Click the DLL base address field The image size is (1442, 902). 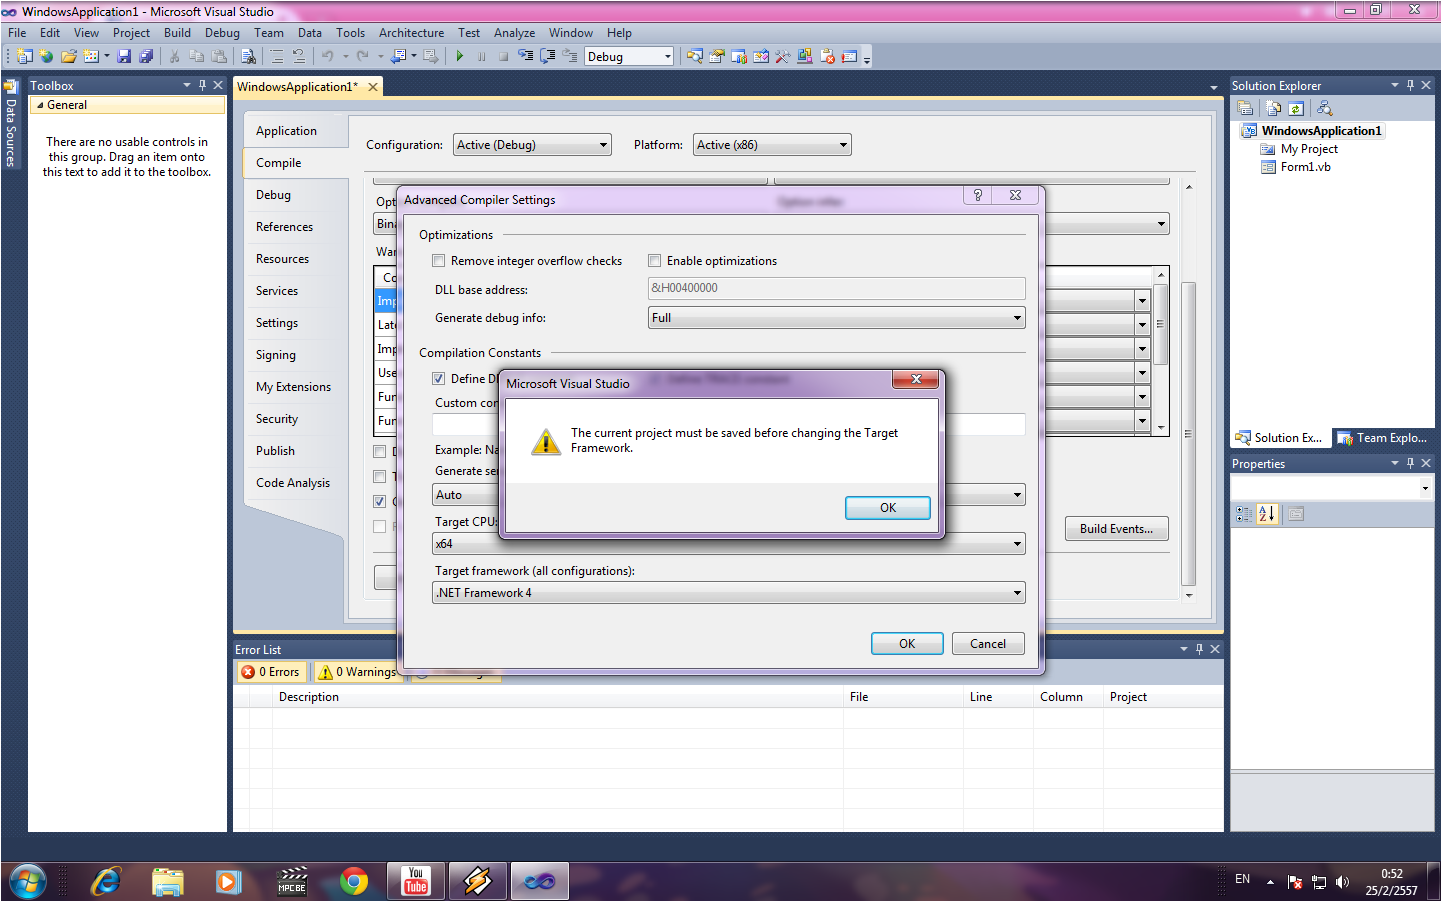click(x=837, y=288)
